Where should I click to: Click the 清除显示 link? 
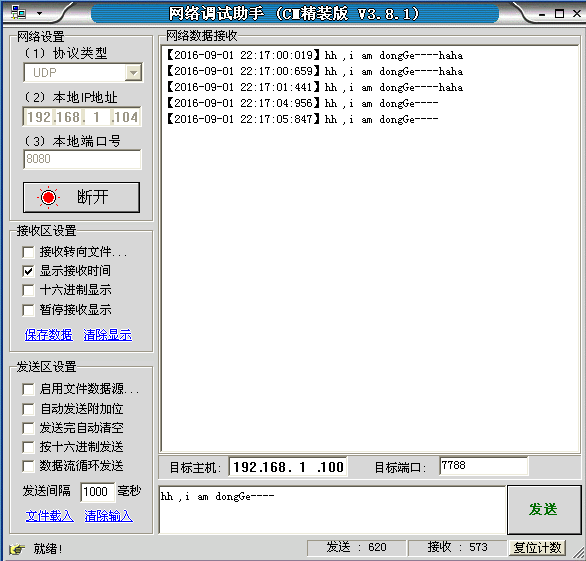coord(107,335)
